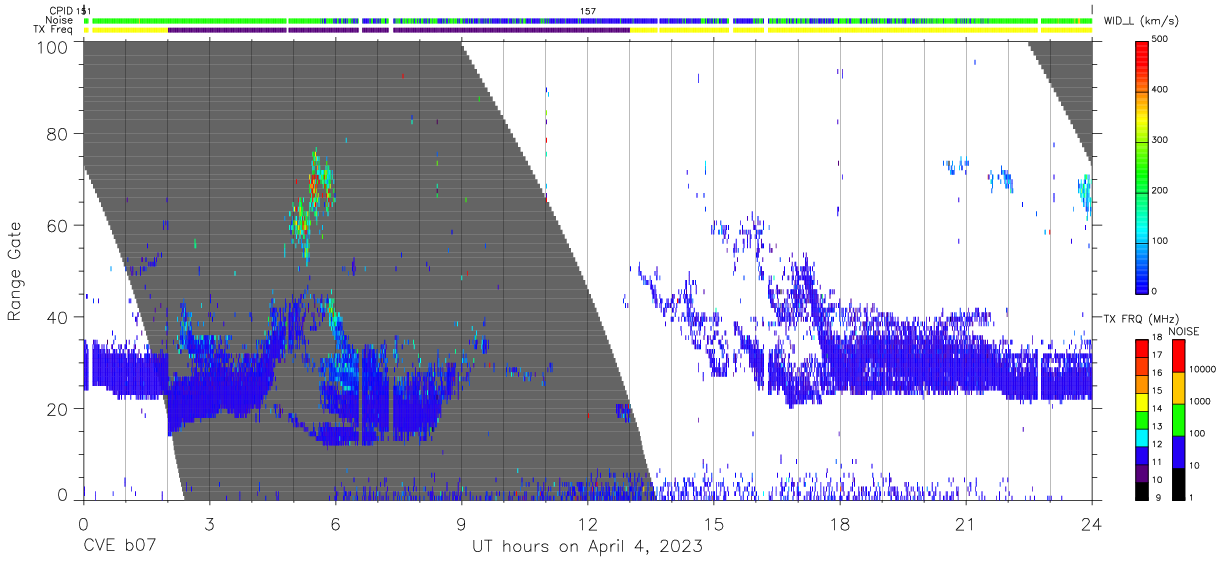Click the cyan echo patch near 24 UT
The image size is (1228, 567).
click(1085, 194)
